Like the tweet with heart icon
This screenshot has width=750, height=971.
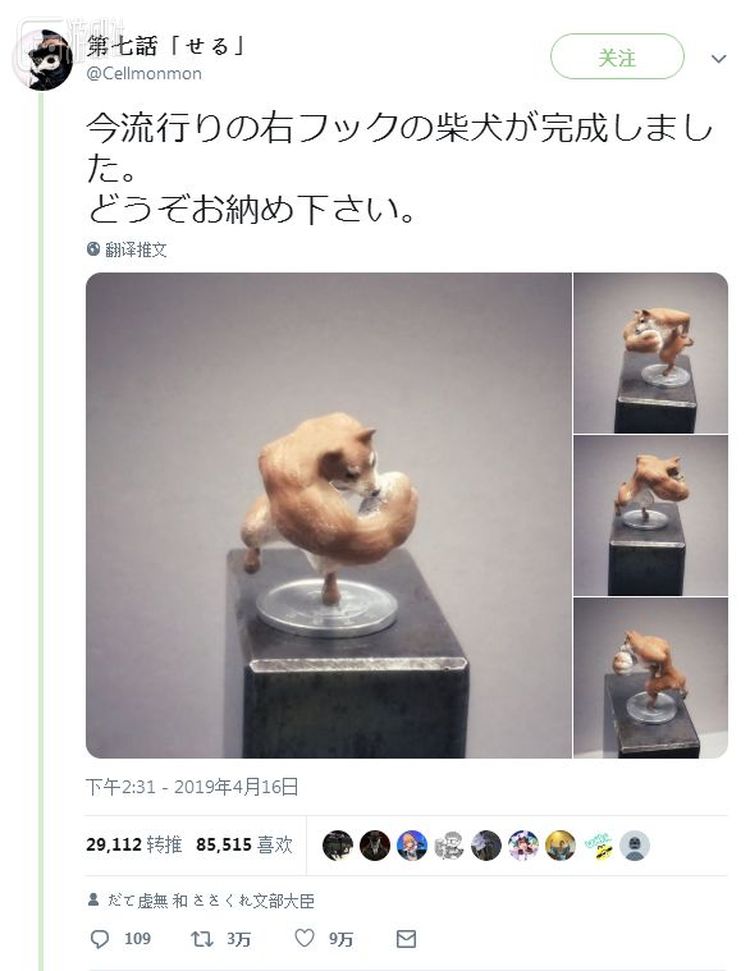click(x=304, y=938)
